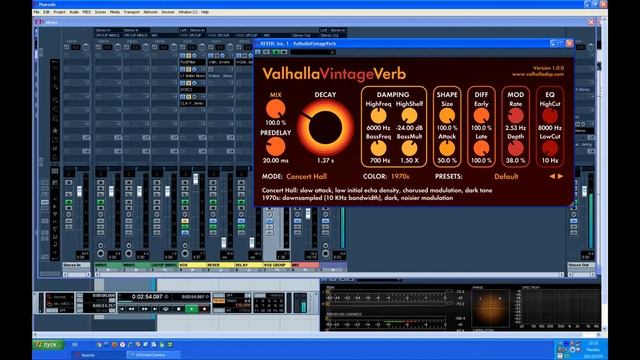Adjust the large DECAY knob
The width and height of the screenshot is (640, 360).
point(325,127)
